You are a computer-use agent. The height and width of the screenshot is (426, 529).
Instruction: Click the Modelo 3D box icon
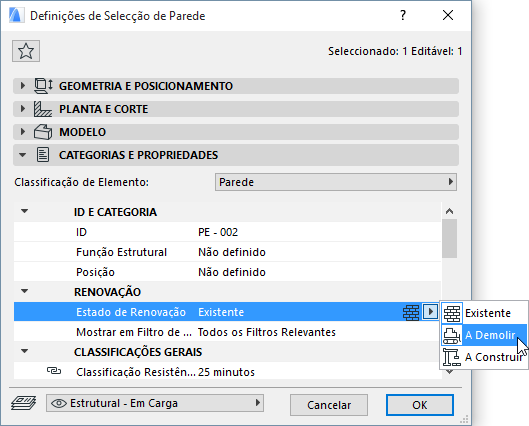tap(43, 132)
